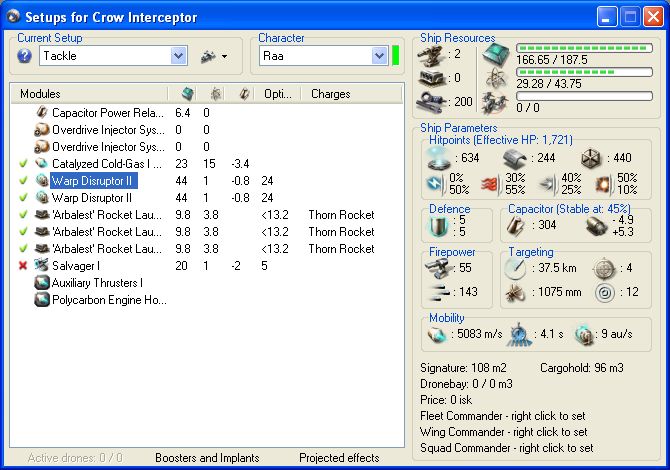Click Fleet Commander right click to set
The height and width of the screenshot is (470, 670).
pos(502,416)
